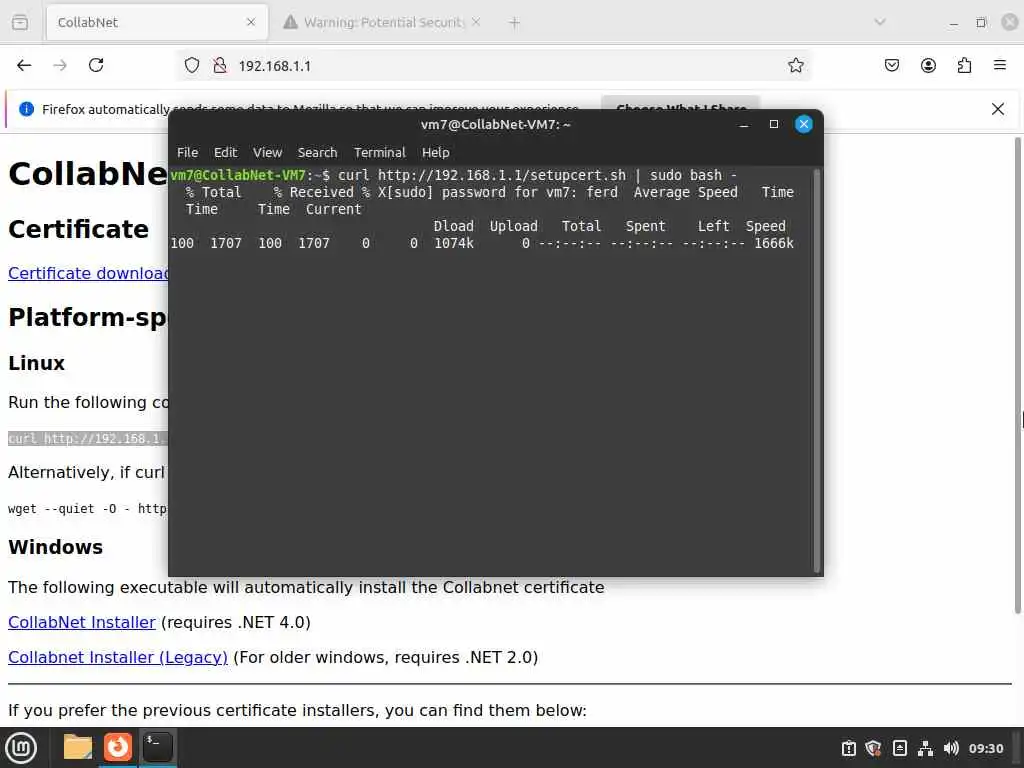Open the volume speaker tray icon
Image resolution: width=1024 pixels, height=768 pixels.
(951, 748)
